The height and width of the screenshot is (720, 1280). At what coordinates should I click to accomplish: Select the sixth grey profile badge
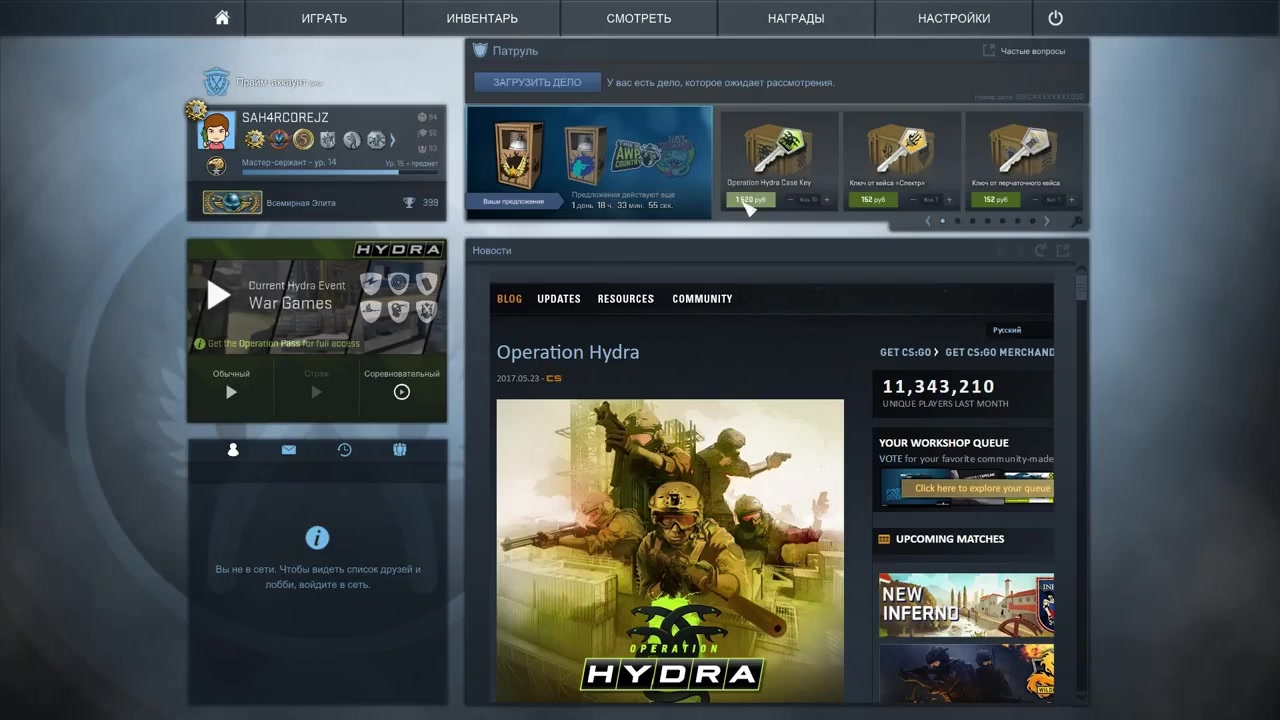tap(376, 140)
